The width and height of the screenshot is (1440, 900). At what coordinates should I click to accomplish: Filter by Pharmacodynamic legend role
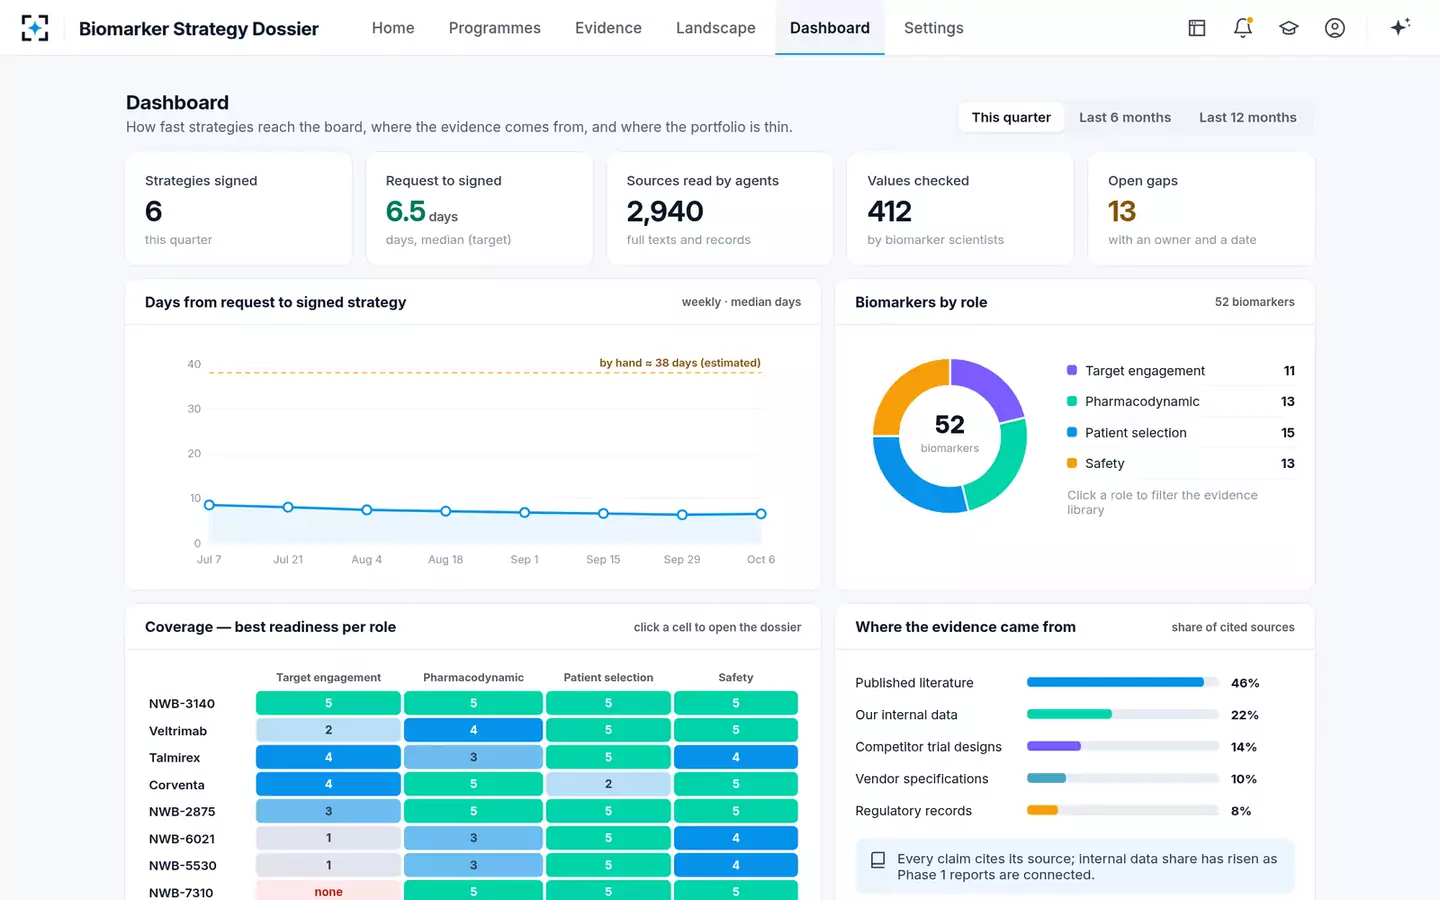pos(1181,402)
